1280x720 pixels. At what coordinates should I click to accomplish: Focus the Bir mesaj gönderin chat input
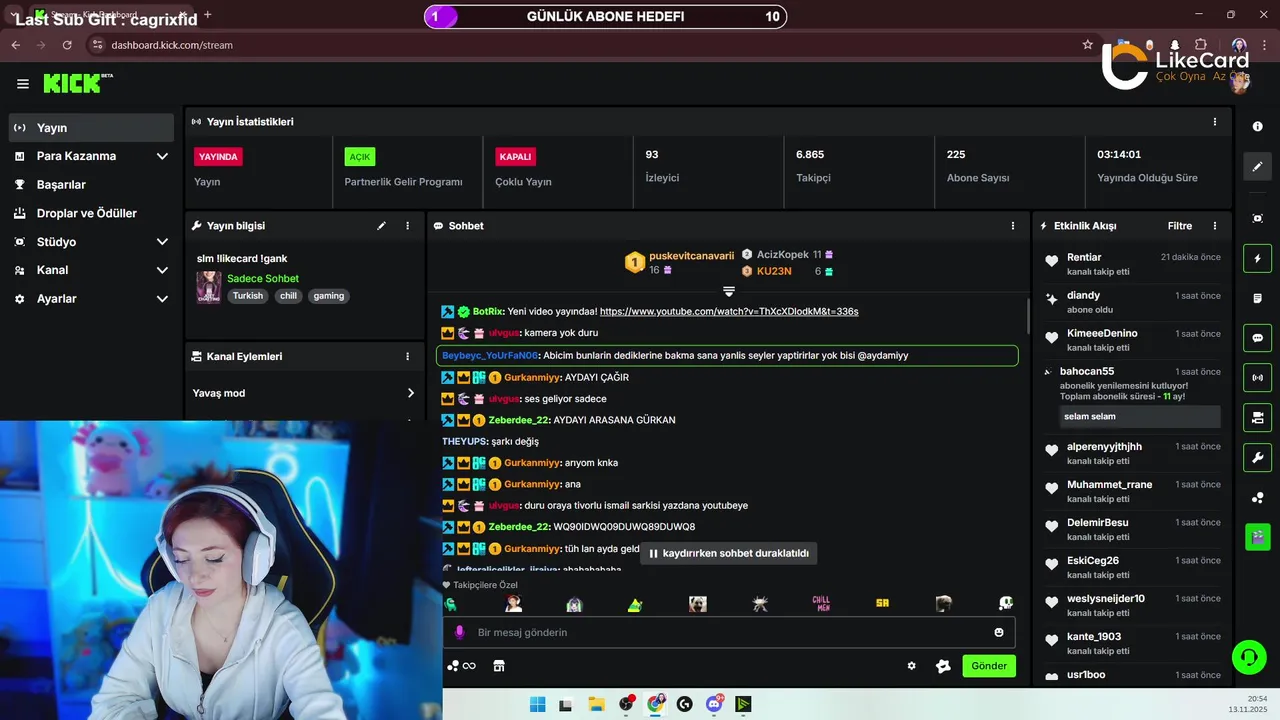point(729,632)
